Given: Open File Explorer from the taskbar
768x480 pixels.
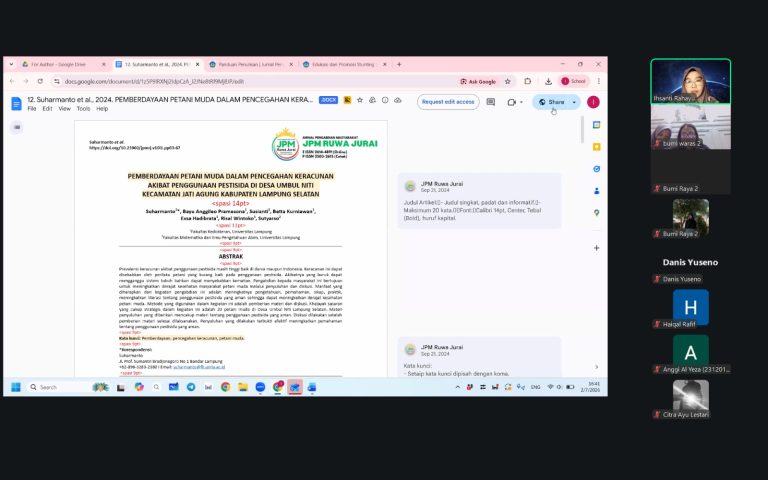Looking at the screenshot, I should 243,387.
